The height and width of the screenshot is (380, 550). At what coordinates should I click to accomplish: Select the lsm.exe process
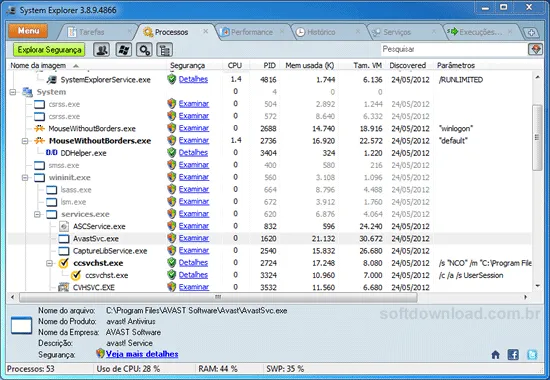pos(73,202)
